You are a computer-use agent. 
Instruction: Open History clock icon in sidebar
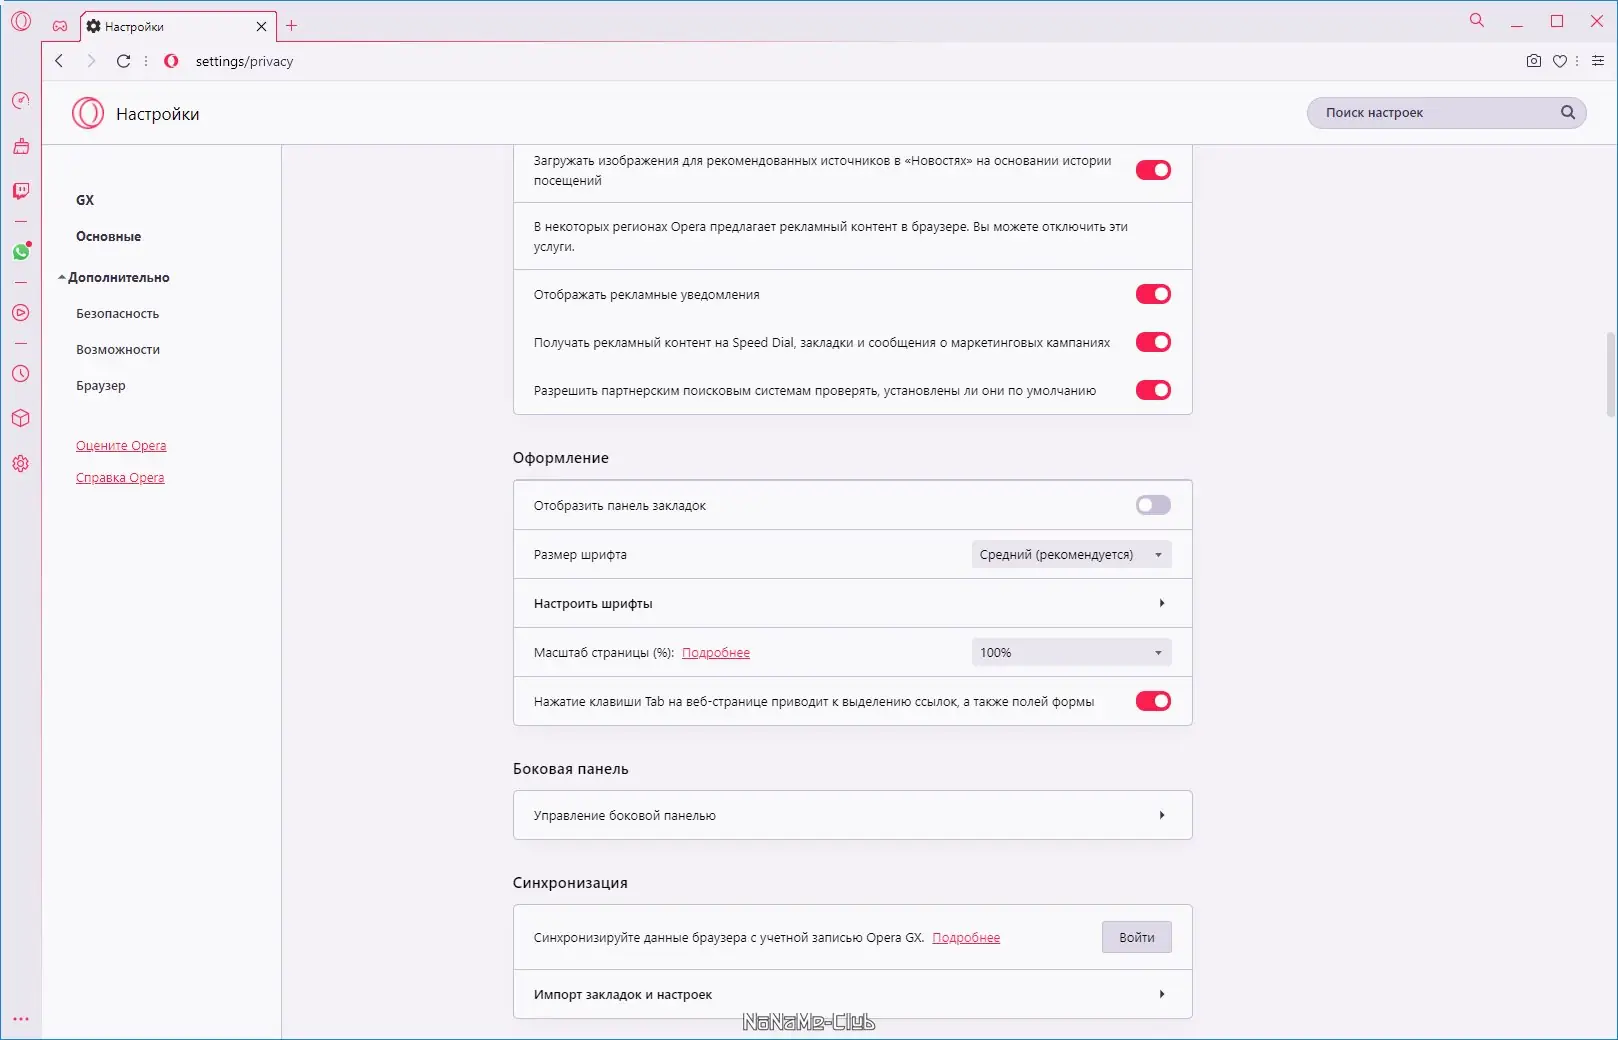pos(21,374)
